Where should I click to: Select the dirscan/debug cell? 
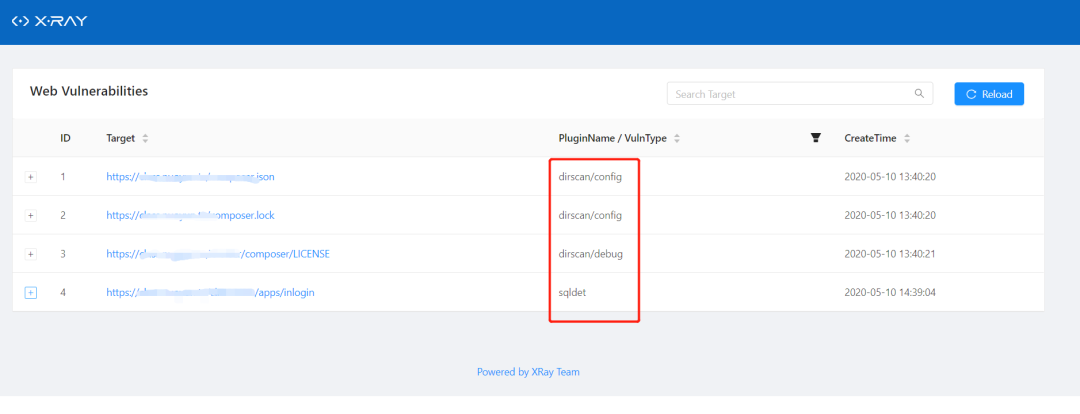click(590, 254)
